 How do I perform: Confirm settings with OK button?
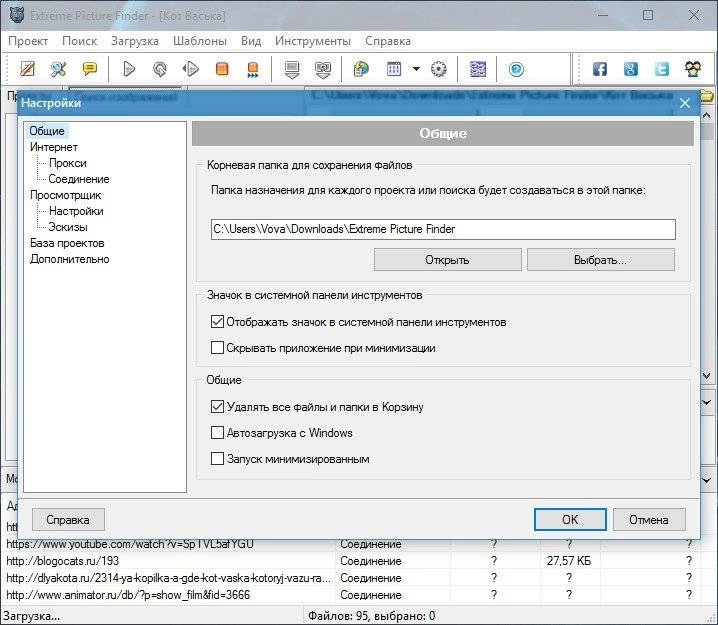pyautogui.click(x=570, y=520)
